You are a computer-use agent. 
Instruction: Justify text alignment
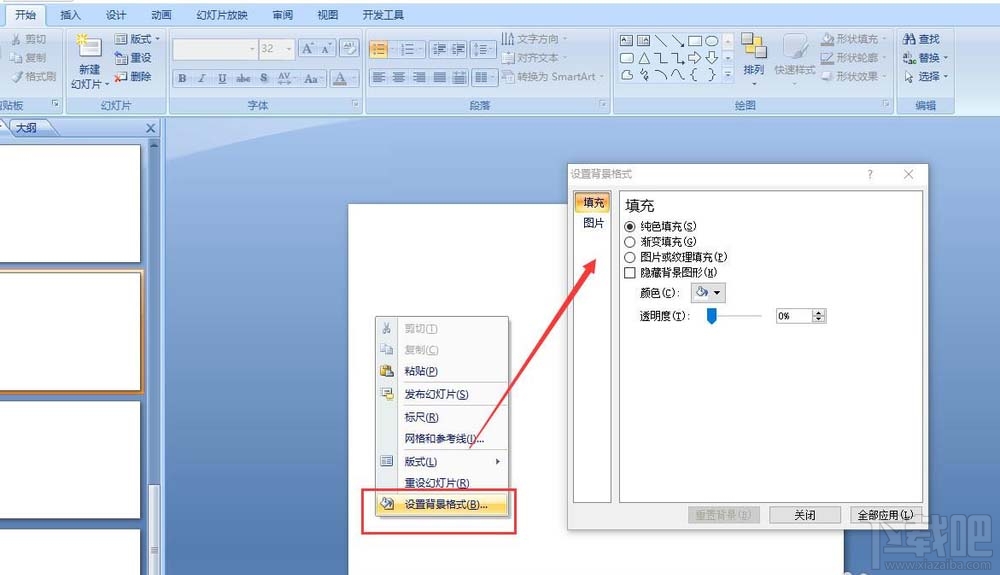point(439,77)
